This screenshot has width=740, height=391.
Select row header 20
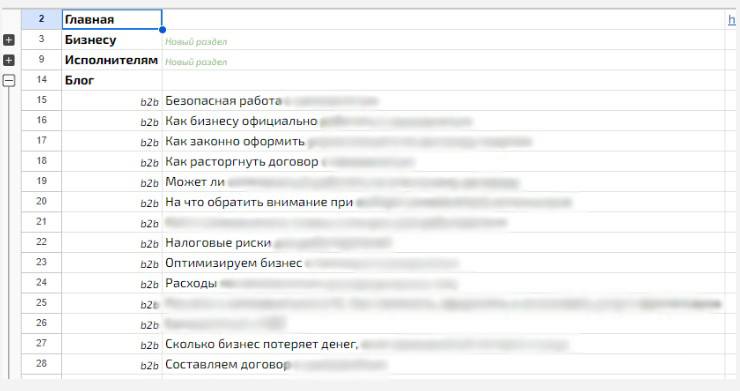(x=42, y=202)
